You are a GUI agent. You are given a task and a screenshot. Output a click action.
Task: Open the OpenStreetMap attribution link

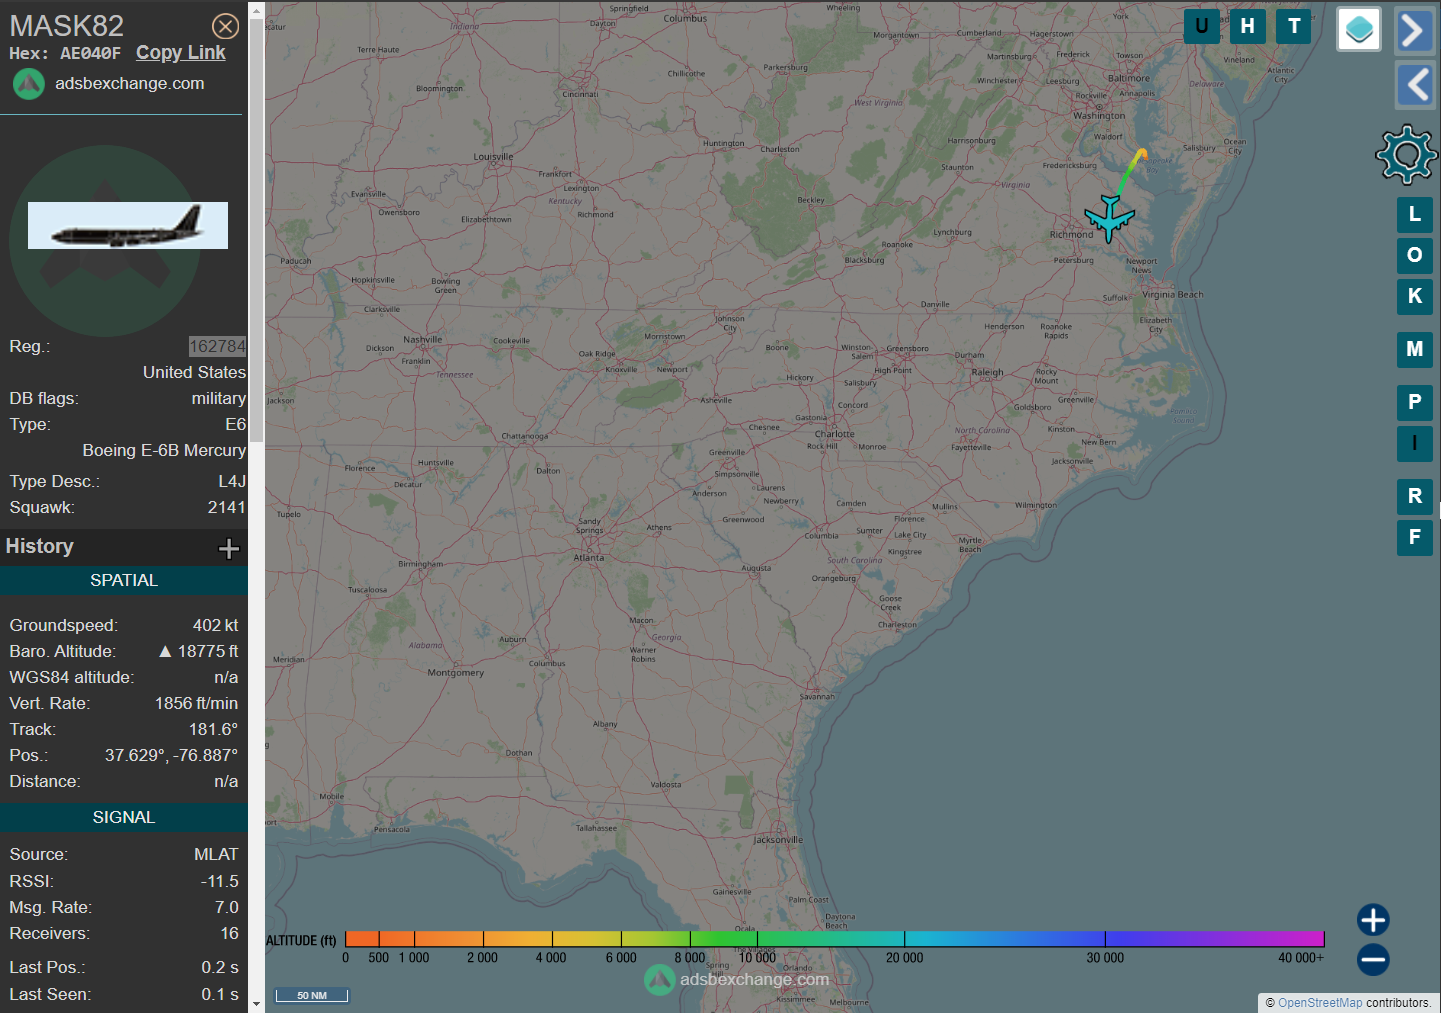click(1319, 1003)
